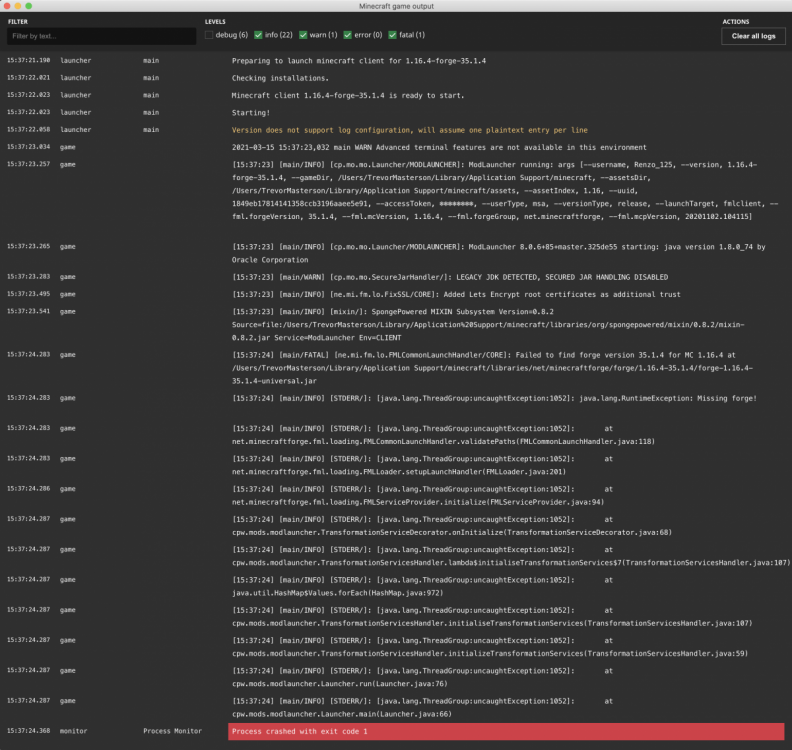
Task: Click the 'HashMap$Values.forEach' stack trace line
Action: [x=422, y=586]
